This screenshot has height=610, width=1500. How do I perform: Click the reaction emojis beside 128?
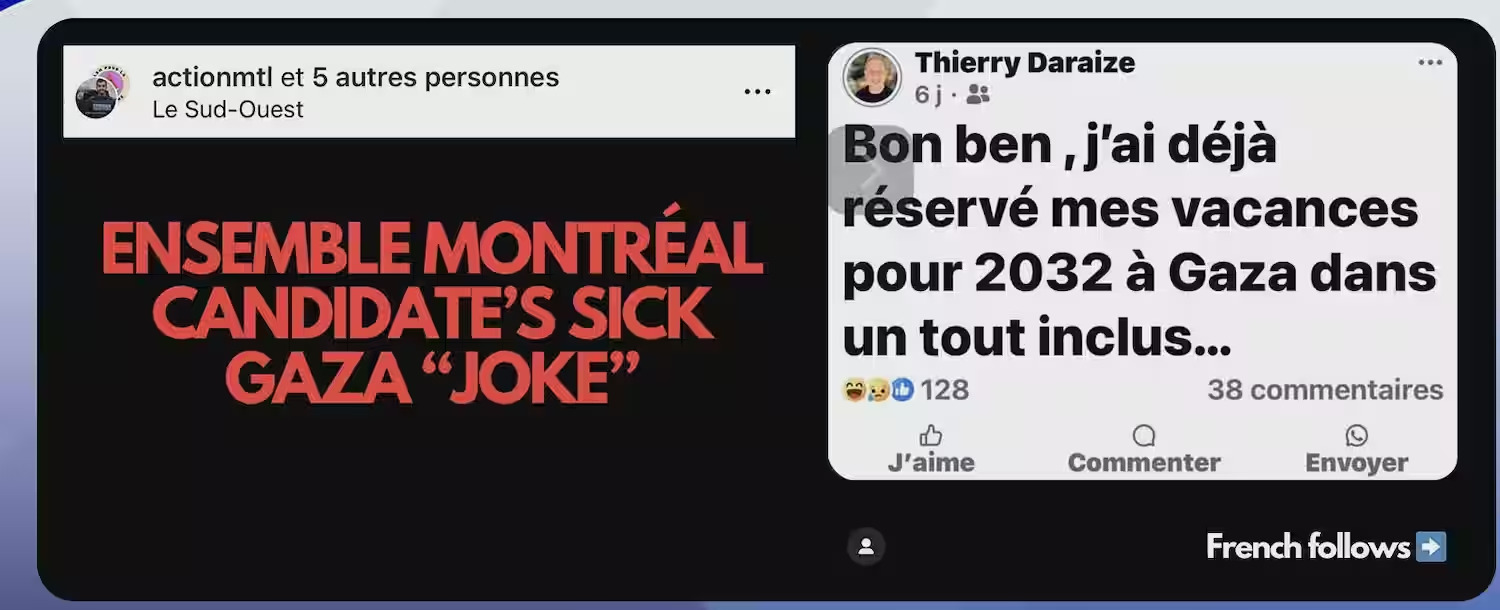point(878,390)
